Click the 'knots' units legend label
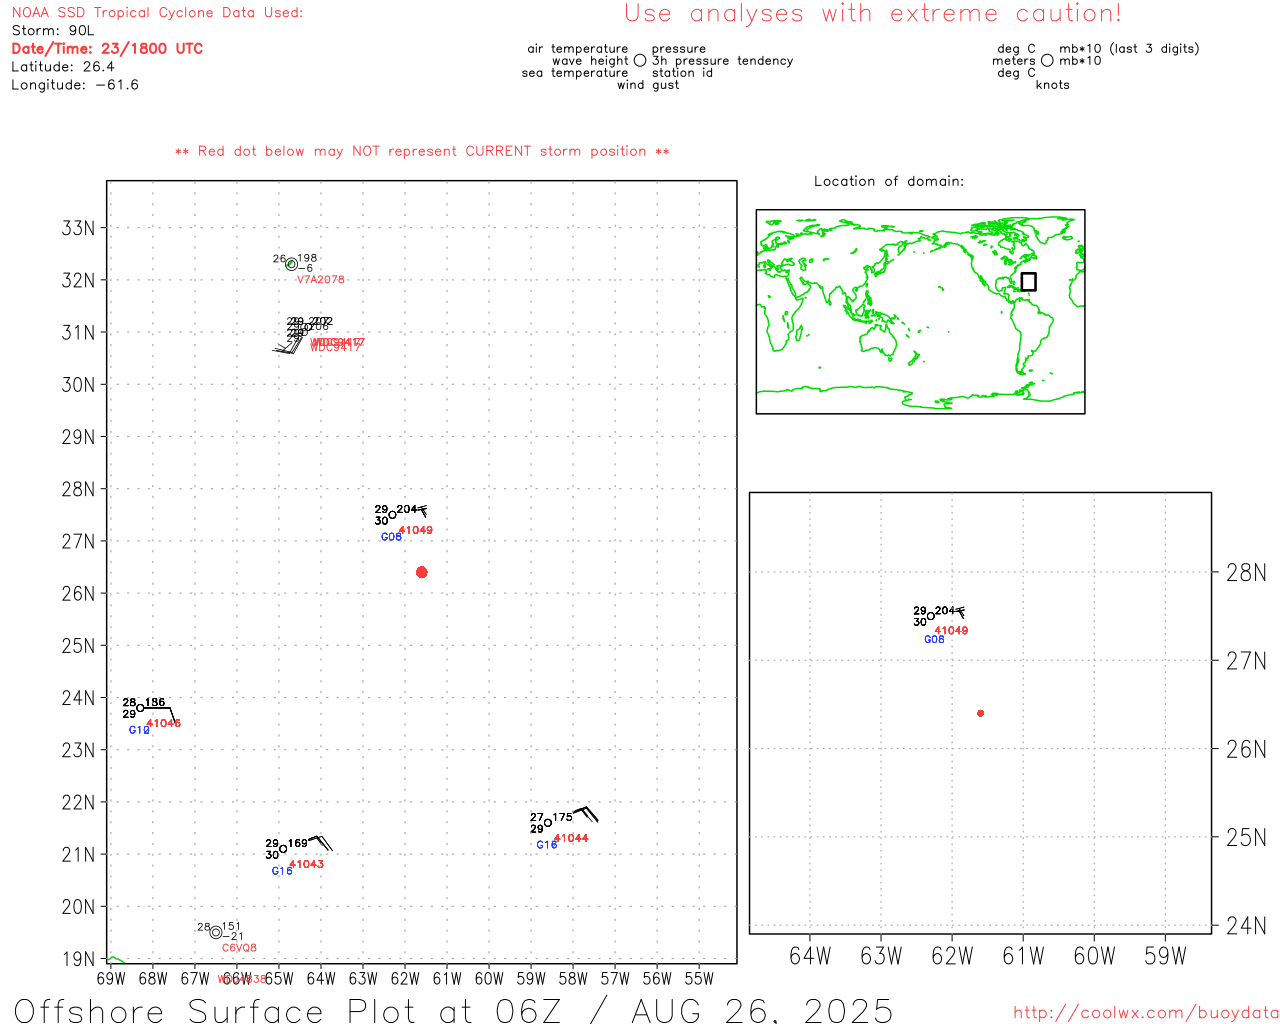The width and height of the screenshot is (1280, 1024). click(1053, 85)
